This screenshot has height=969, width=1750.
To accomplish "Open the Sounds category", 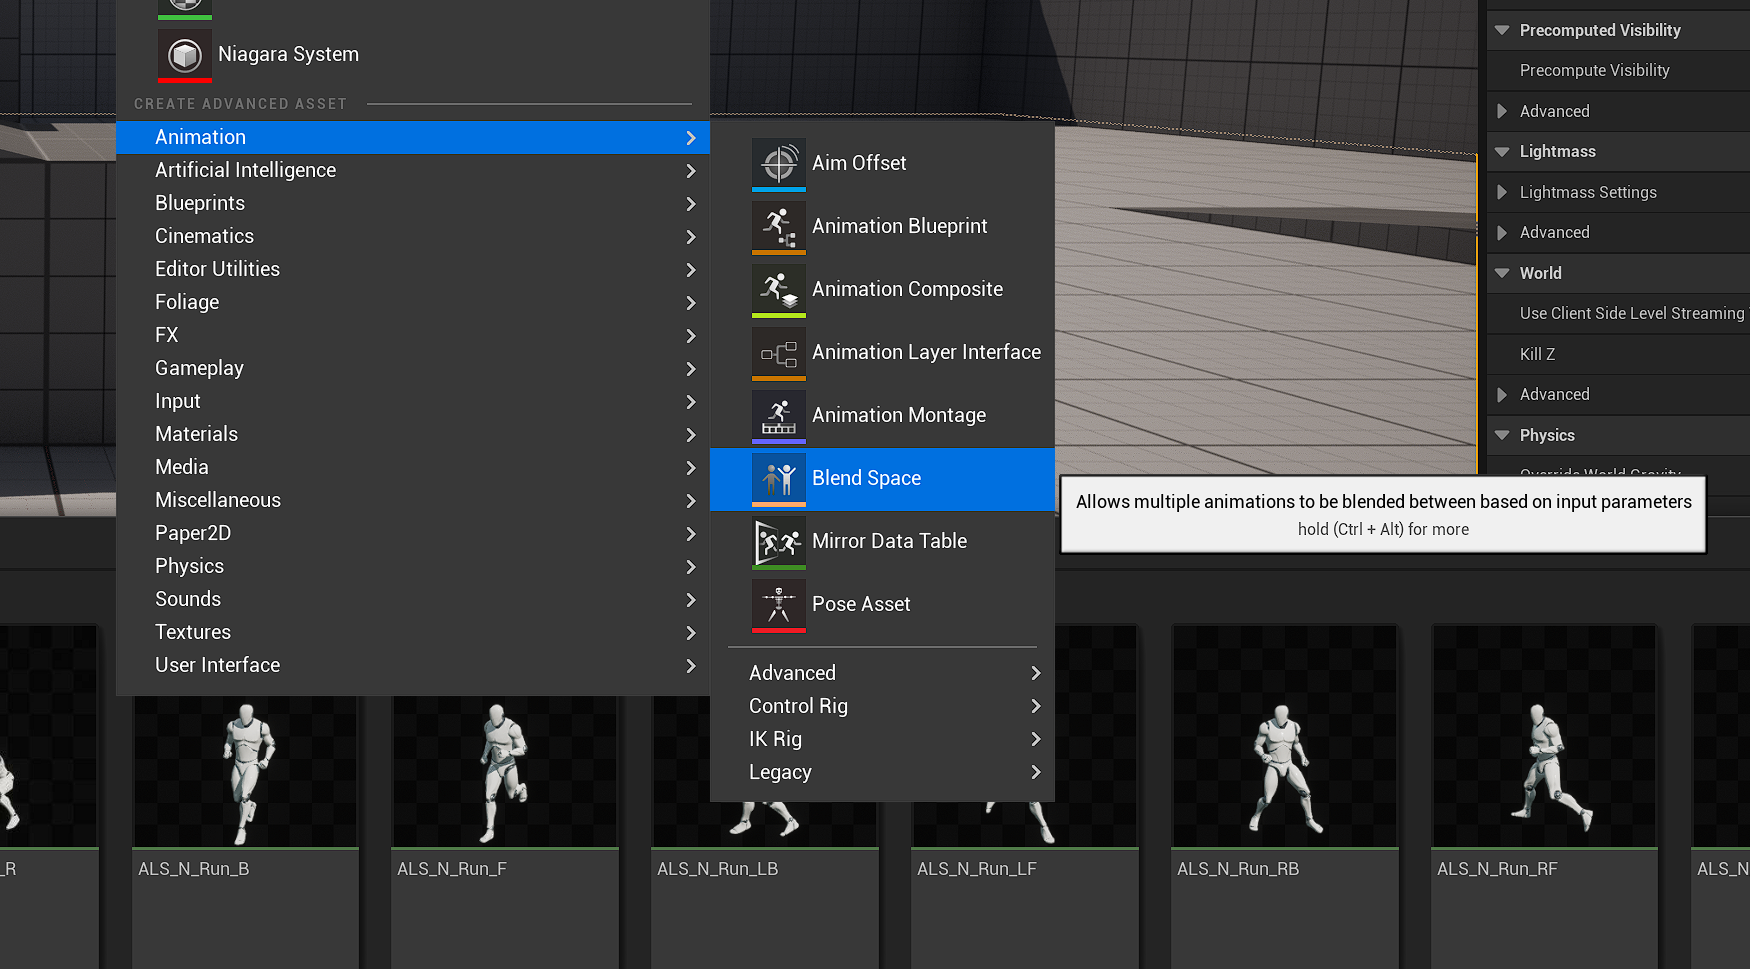I will click(413, 599).
